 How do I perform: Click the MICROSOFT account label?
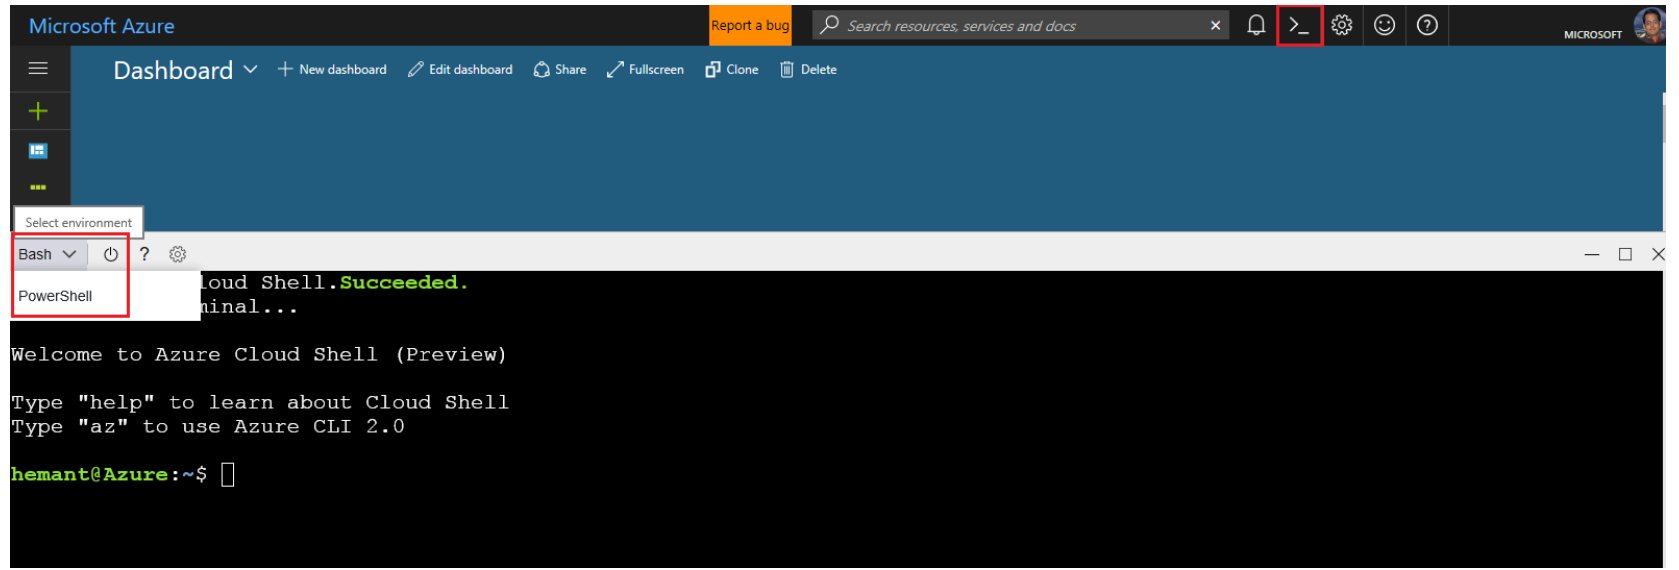1593,34
